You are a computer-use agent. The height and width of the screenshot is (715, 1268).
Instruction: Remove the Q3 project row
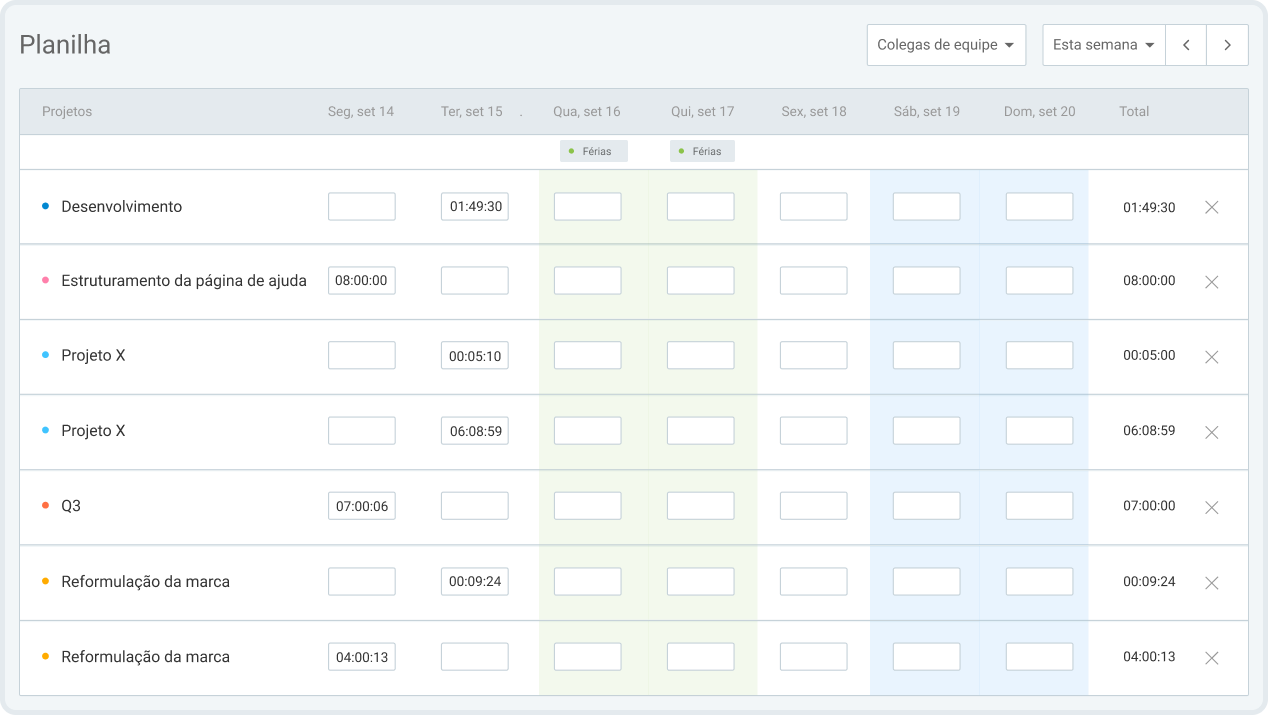pos(1211,507)
